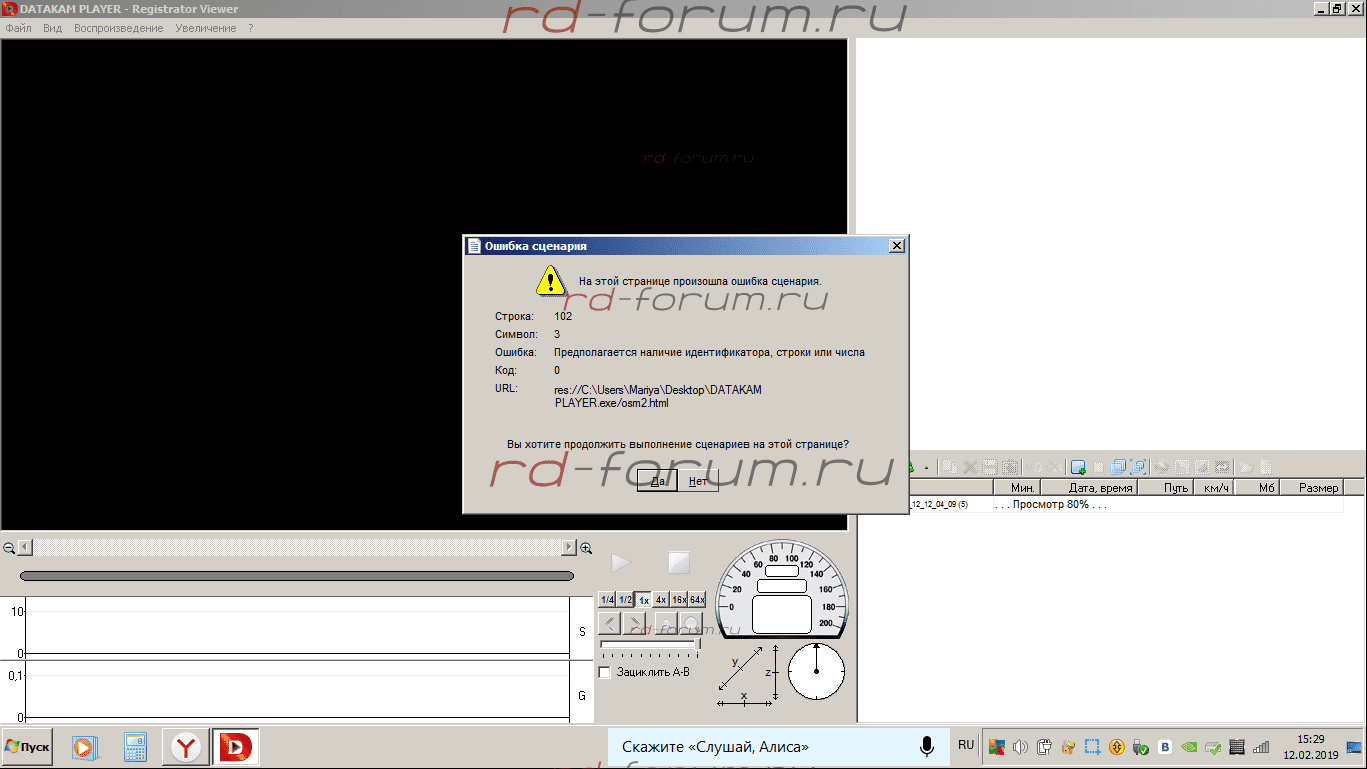1367x769 pixels.
Task: Open Yandex browser from the taskbar
Action: click(x=186, y=747)
